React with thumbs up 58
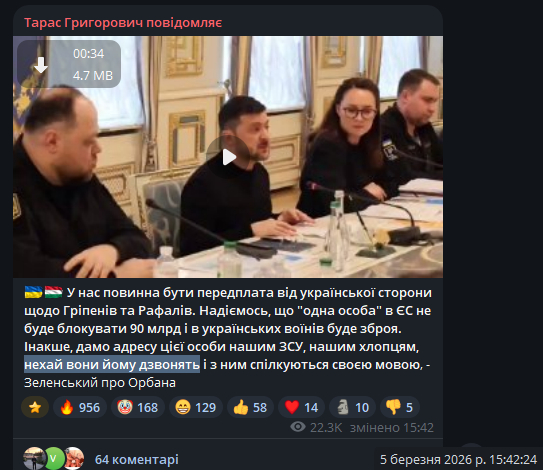The height and width of the screenshot is (470, 543). click(x=250, y=407)
